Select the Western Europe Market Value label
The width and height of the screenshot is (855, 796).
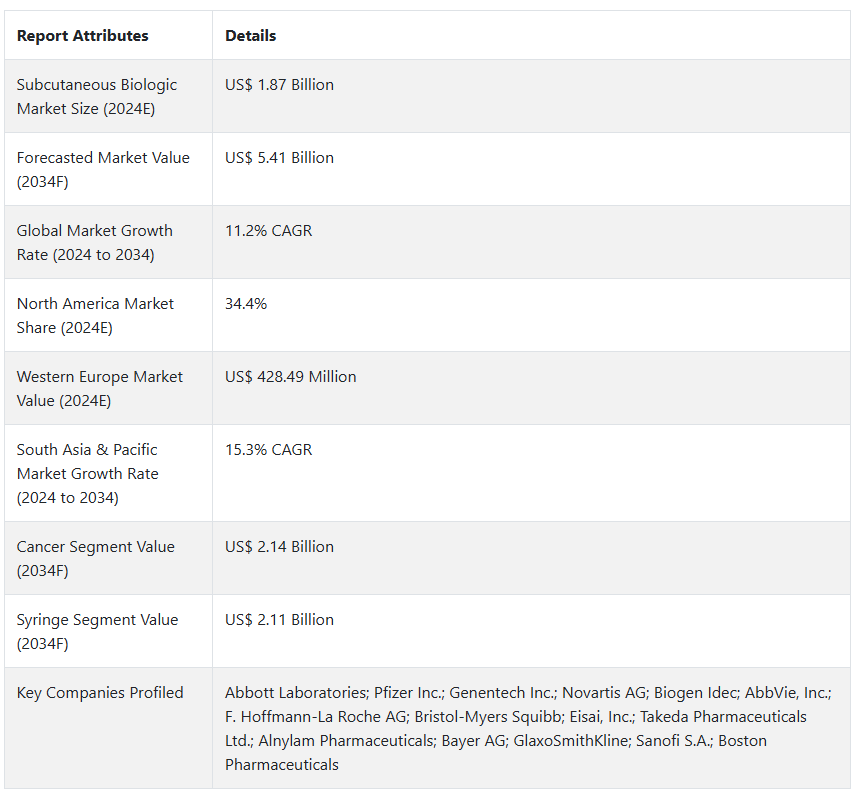point(100,389)
